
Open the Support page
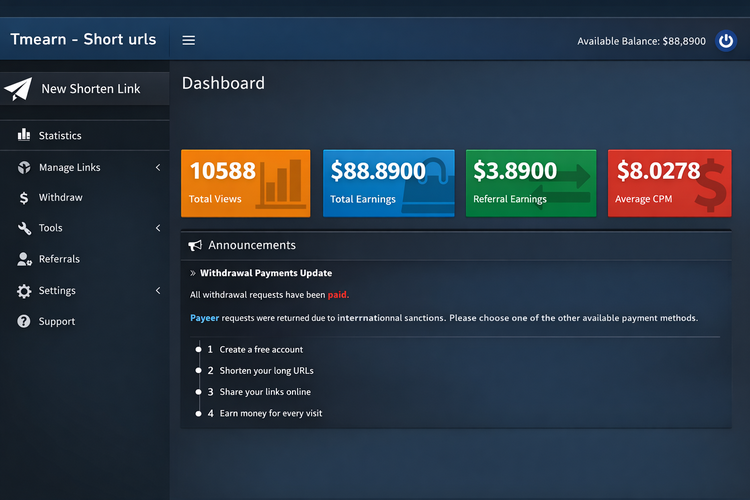coord(85,321)
